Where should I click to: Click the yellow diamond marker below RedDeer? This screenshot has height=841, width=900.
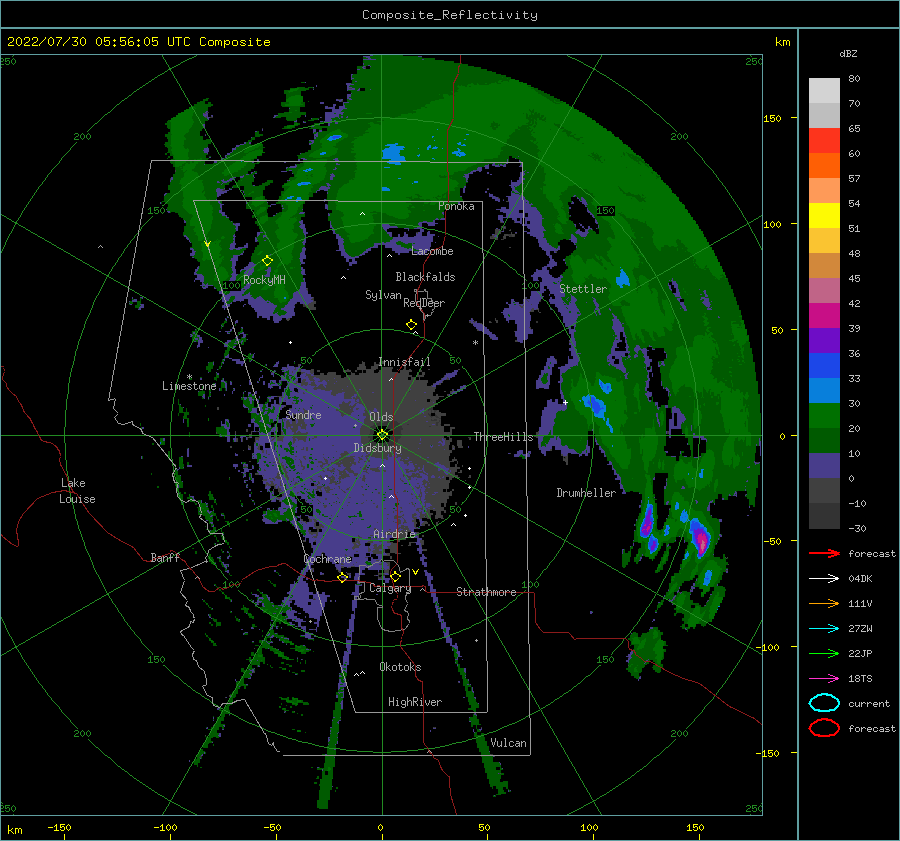pyautogui.click(x=412, y=325)
